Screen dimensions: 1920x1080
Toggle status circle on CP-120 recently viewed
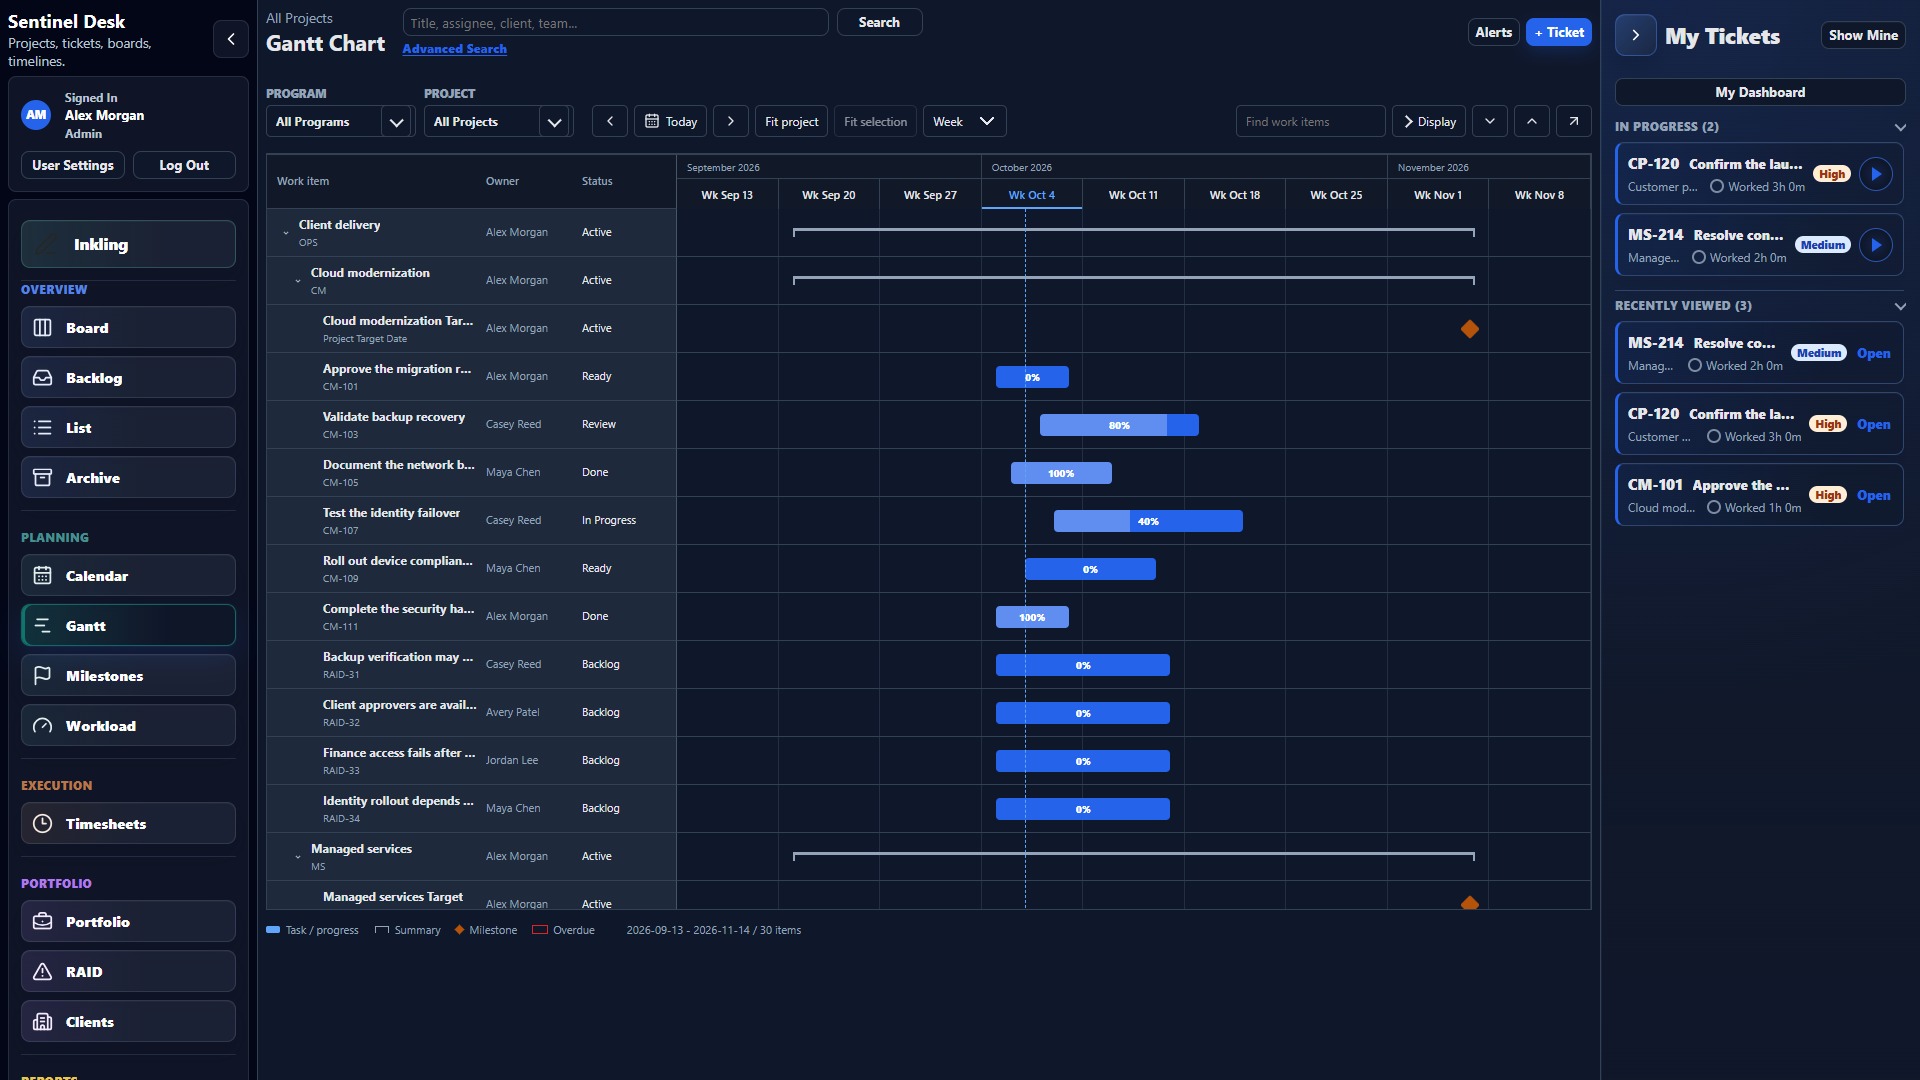pyautogui.click(x=1714, y=437)
